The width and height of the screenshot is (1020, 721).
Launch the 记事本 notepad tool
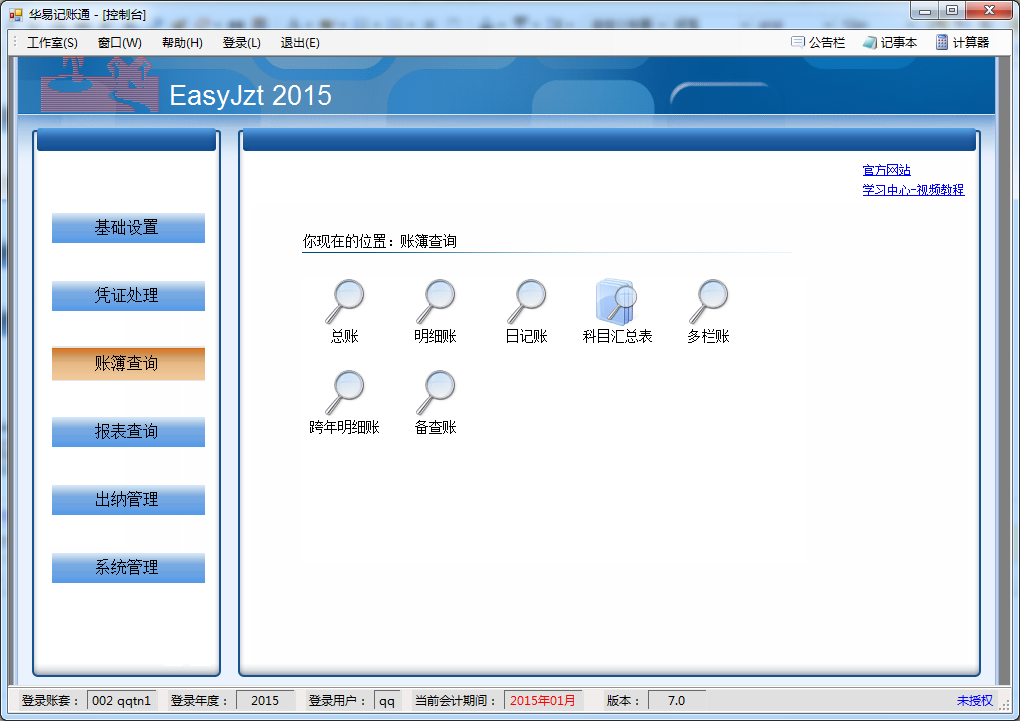(889, 43)
